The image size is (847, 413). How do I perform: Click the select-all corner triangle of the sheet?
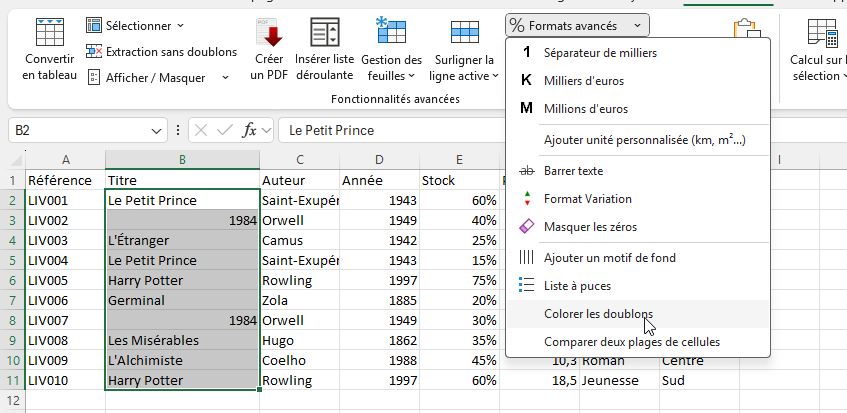click(x=16, y=160)
